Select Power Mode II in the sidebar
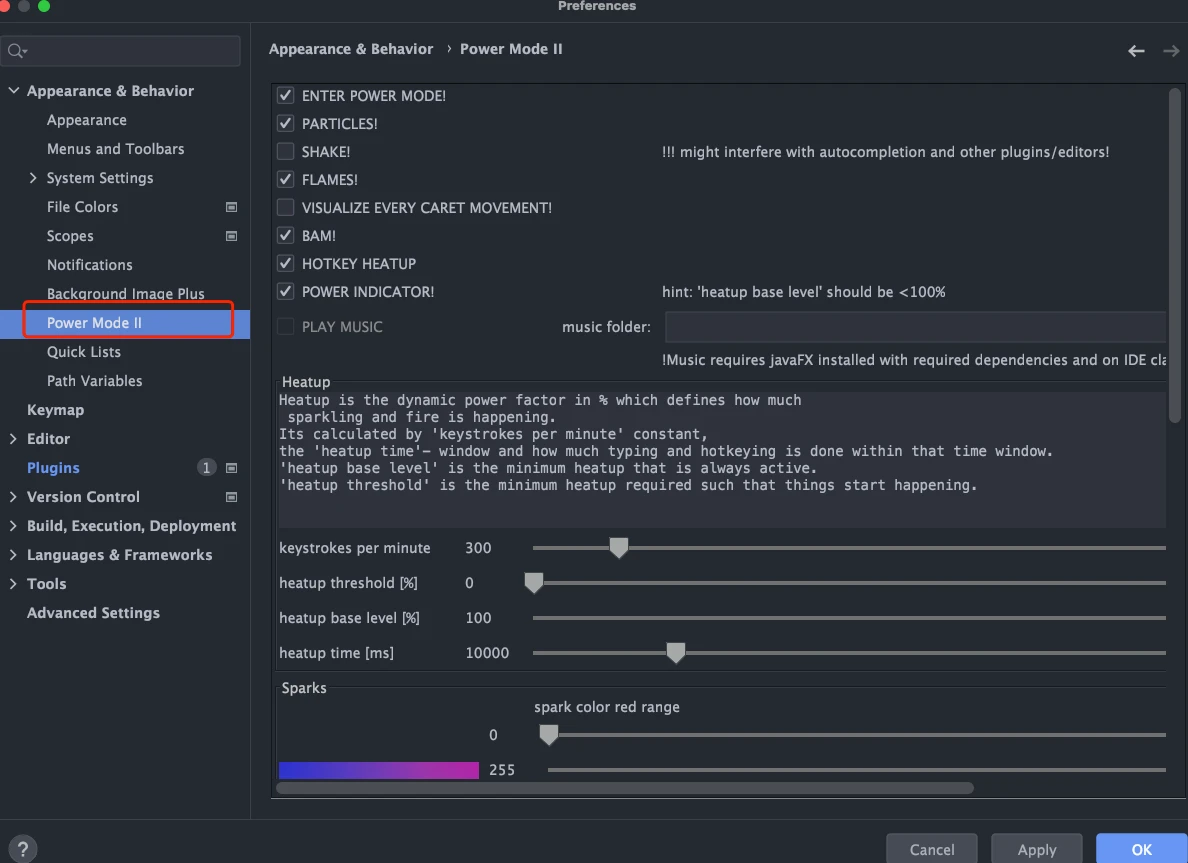This screenshot has height=863, width=1188. coord(125,323)
